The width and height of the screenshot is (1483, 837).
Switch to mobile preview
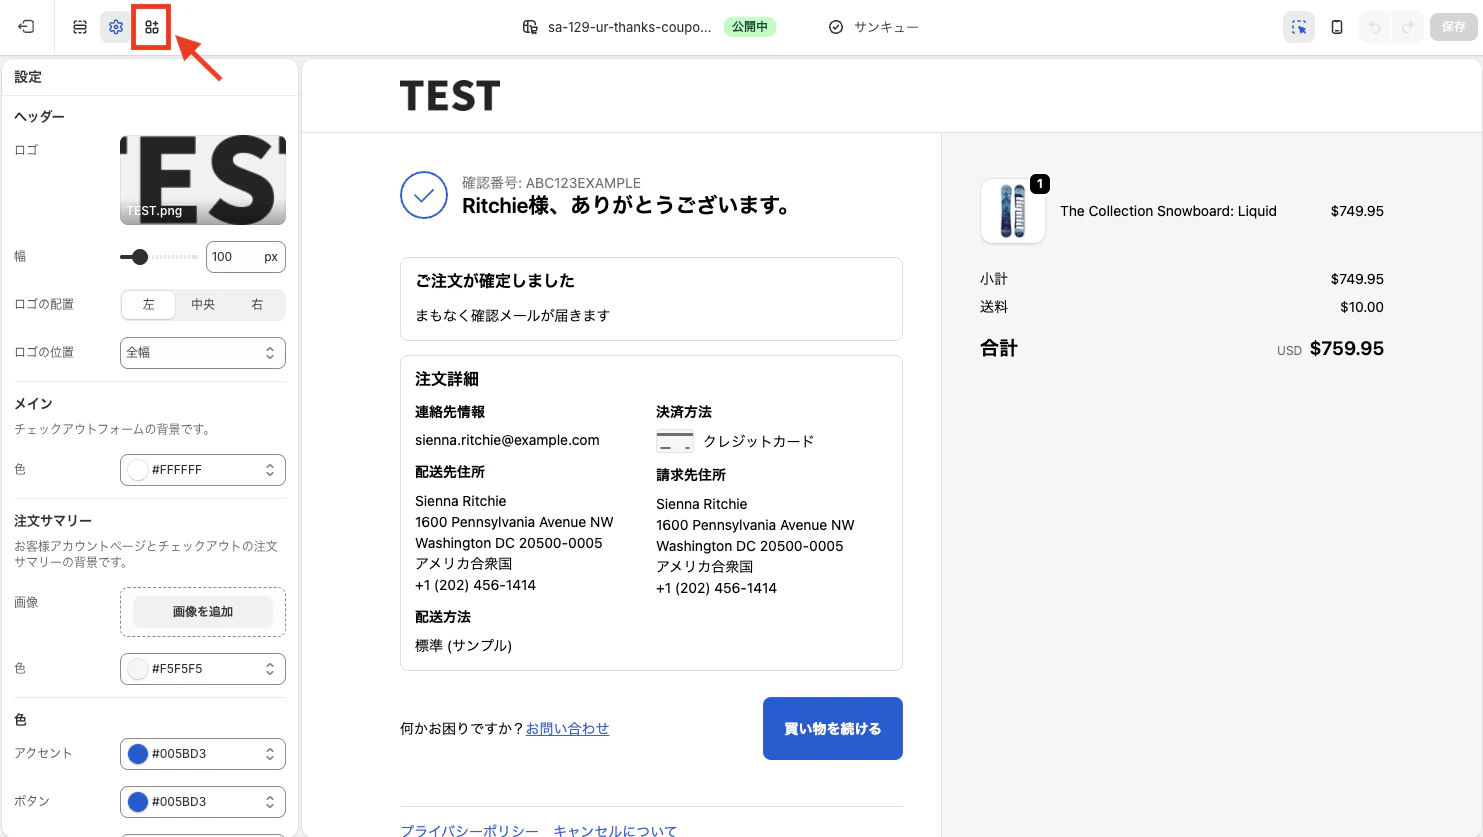[1337, 27]
